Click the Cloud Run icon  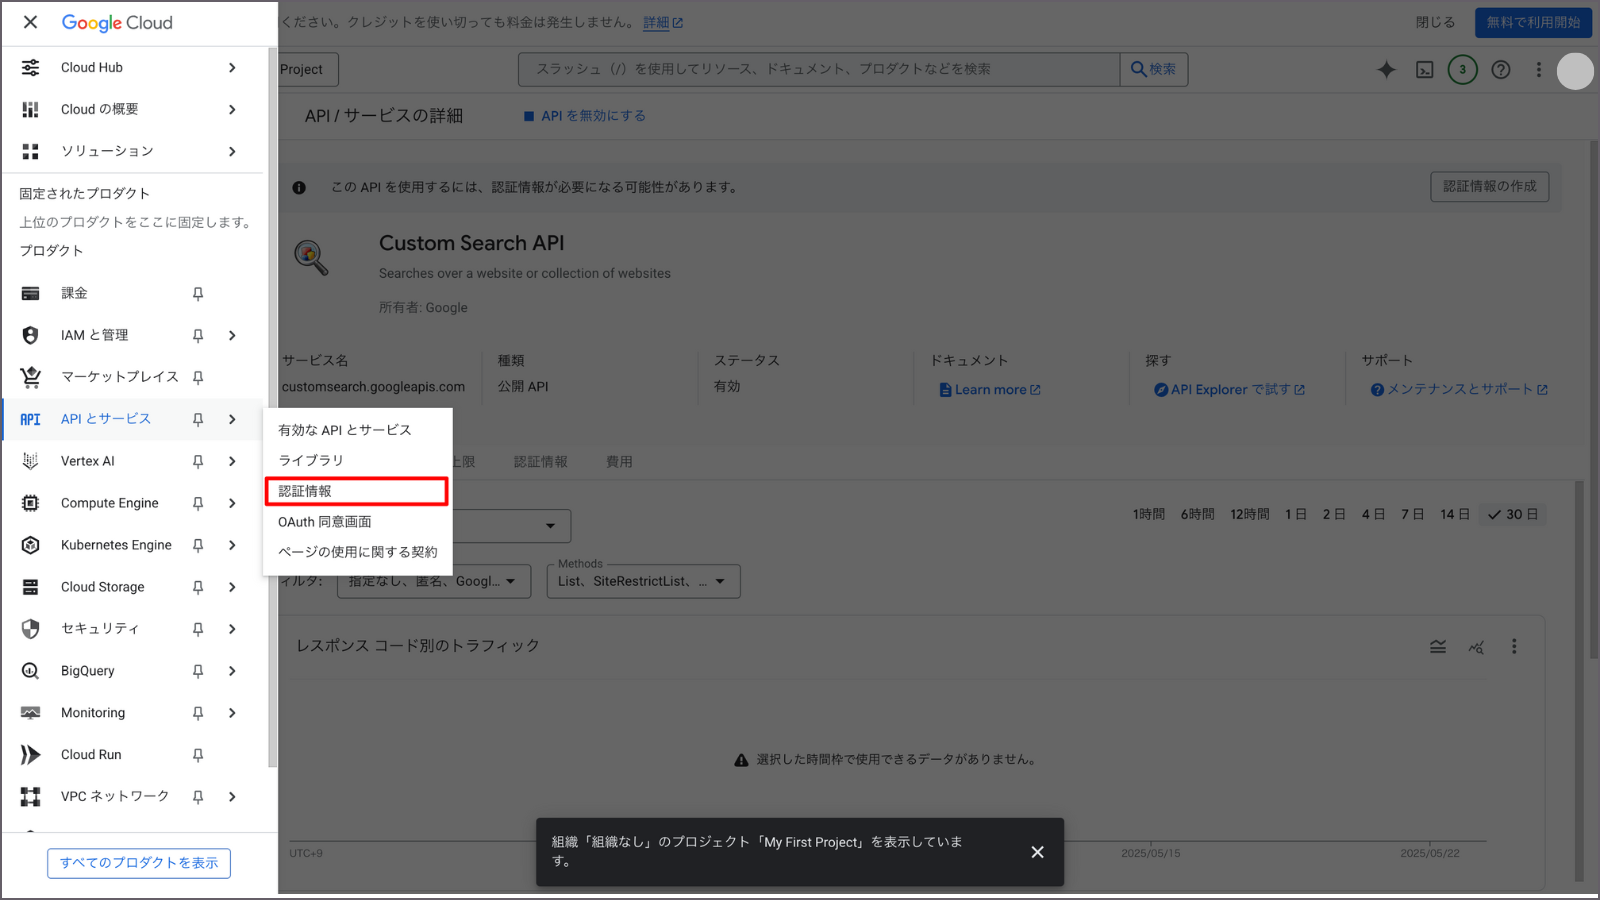coord(31,755)
